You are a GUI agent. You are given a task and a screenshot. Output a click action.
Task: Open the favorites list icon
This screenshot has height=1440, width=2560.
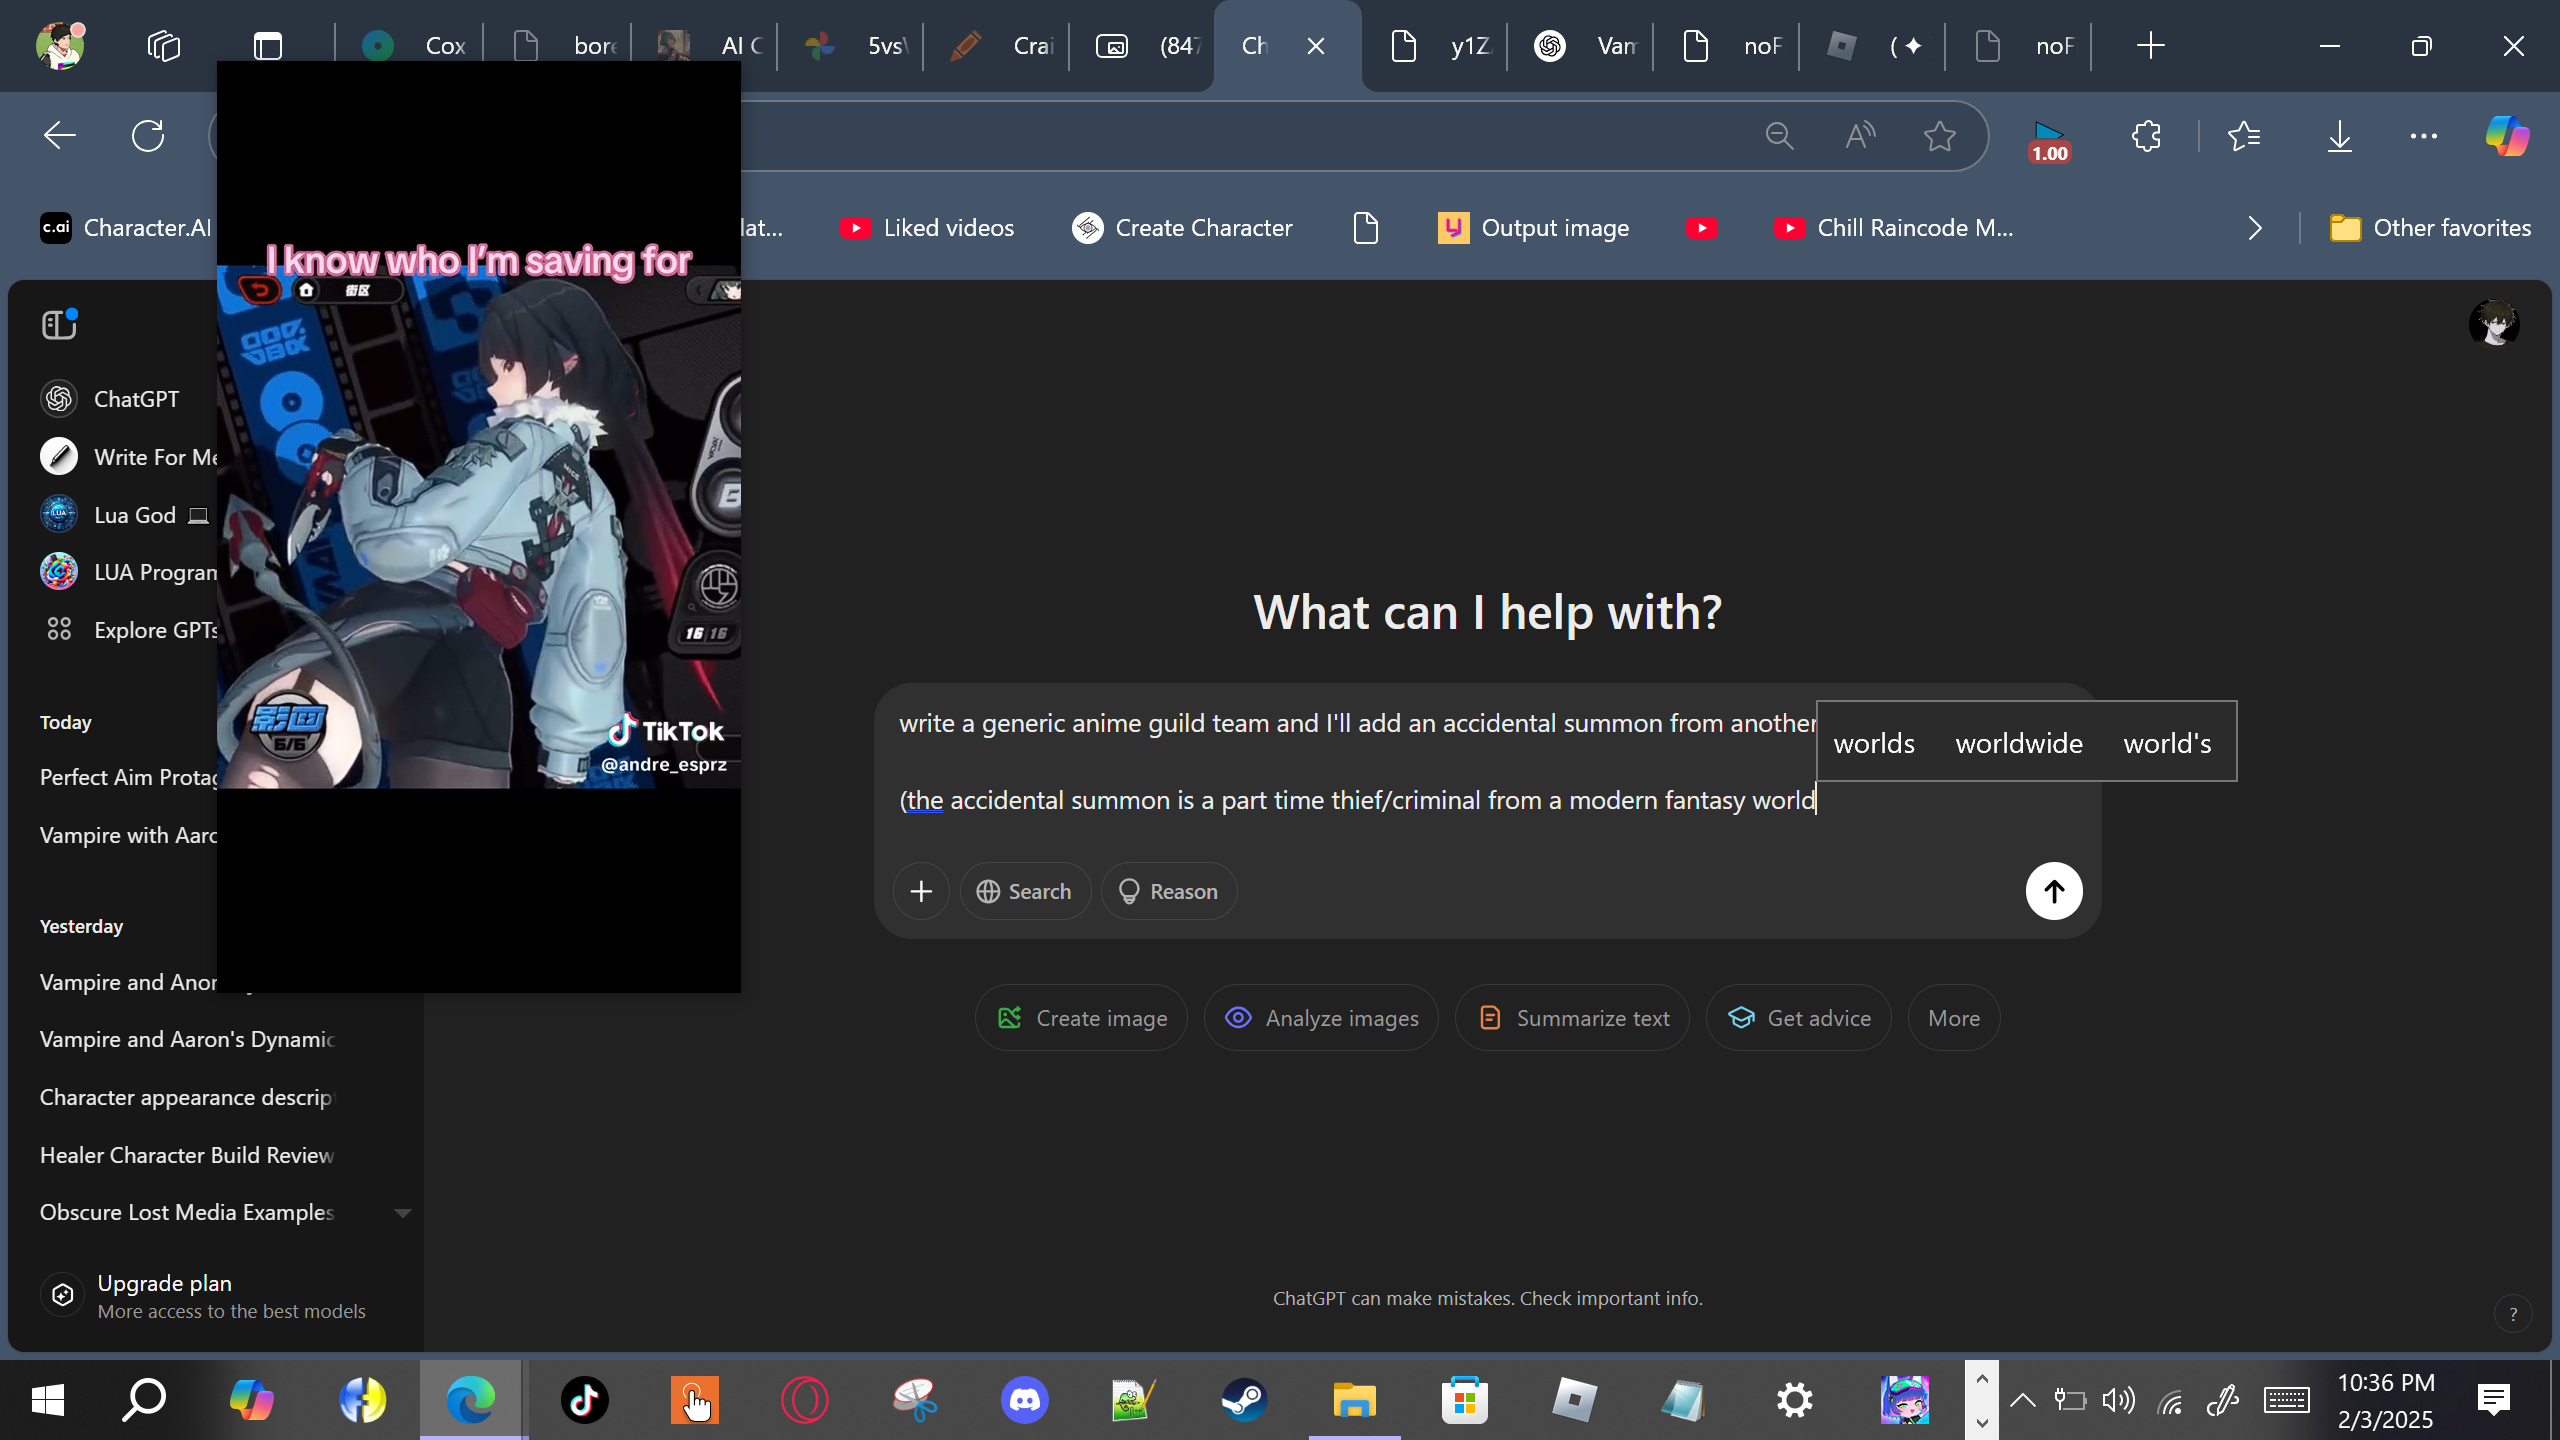pos(2244,136)
